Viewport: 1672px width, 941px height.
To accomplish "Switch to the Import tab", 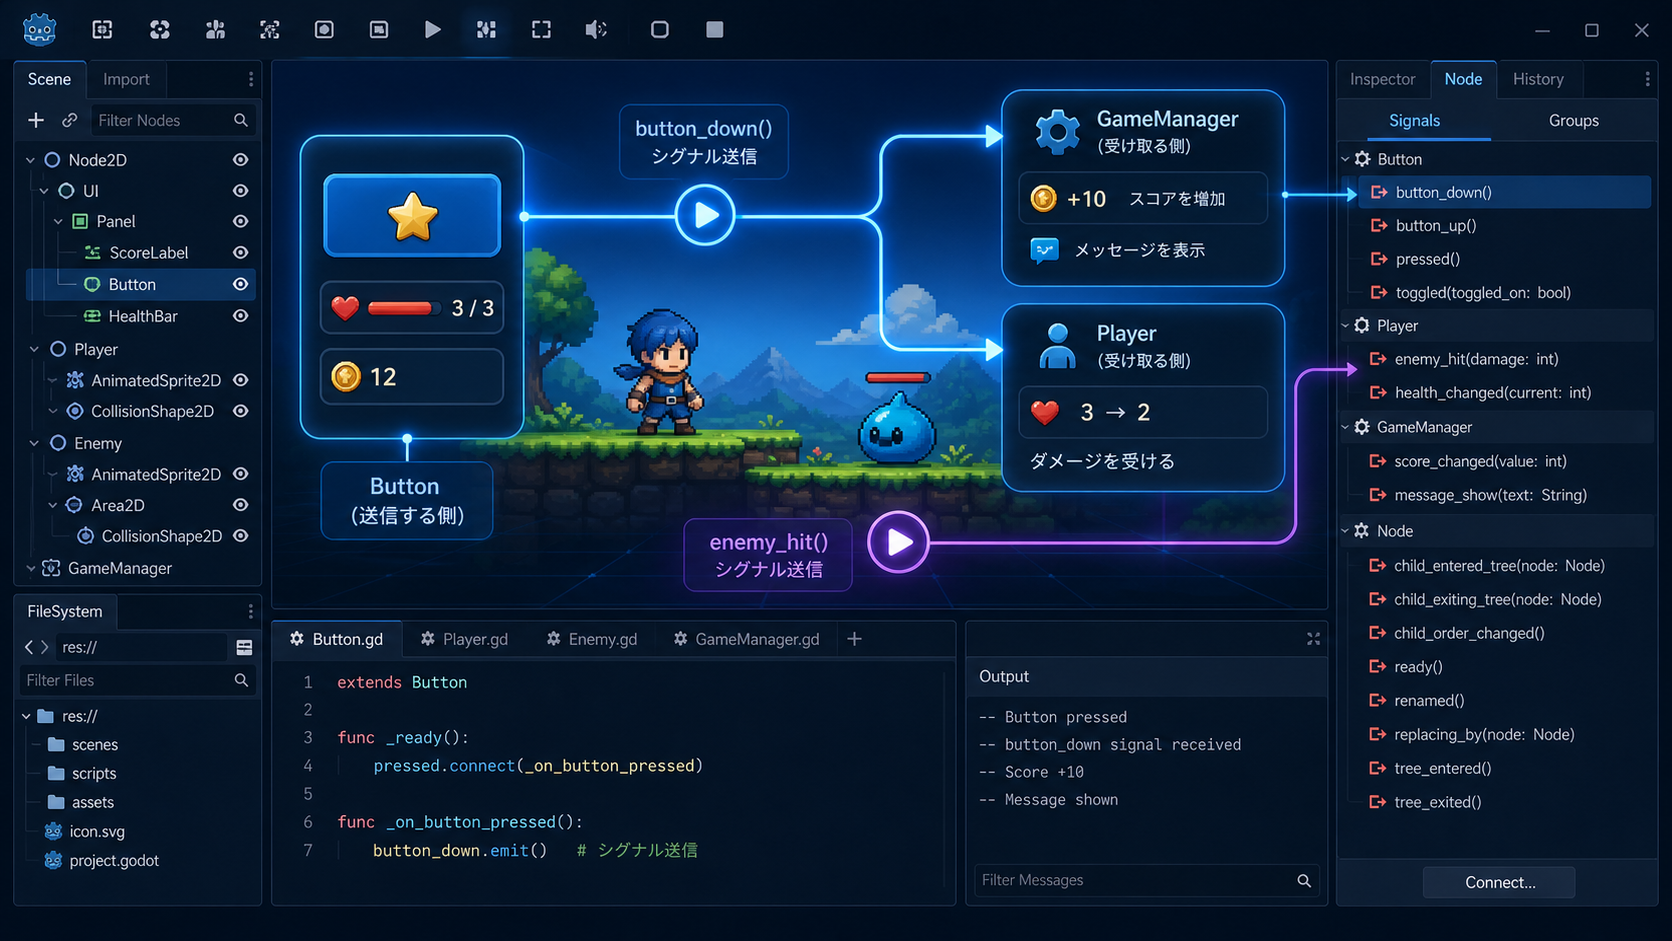I will point(126,79).
